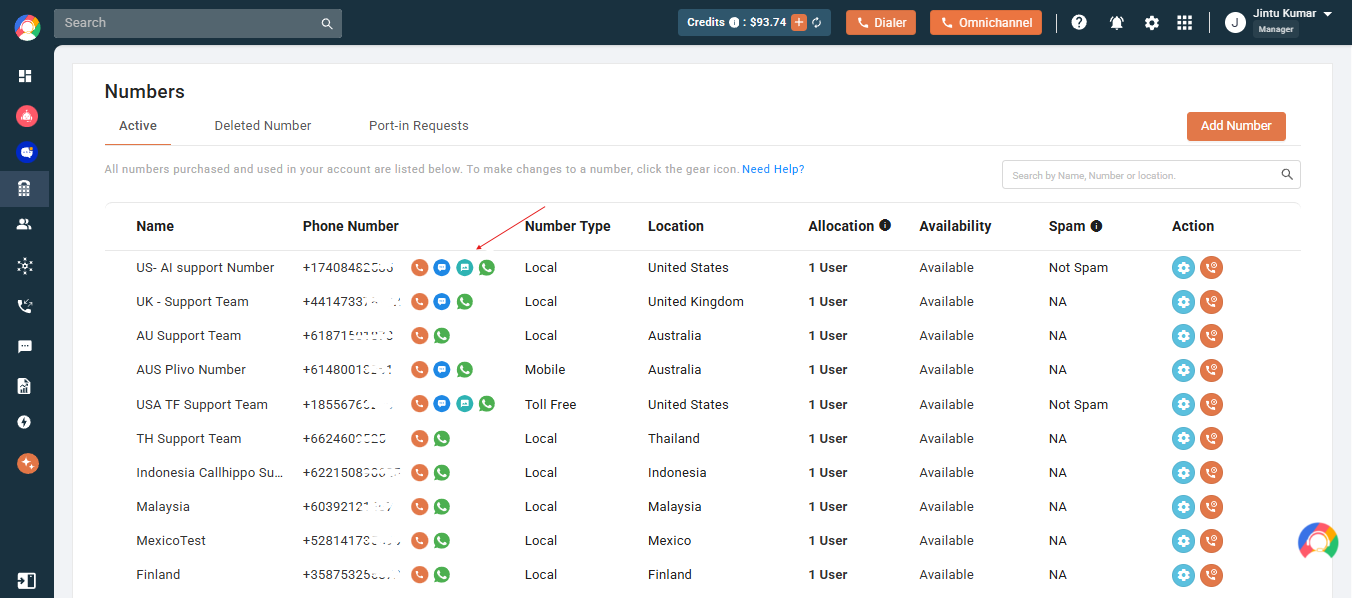Click call icon for TH Support Team
The width and height of the screenshot is (1352, 598).
click(420, 438)
